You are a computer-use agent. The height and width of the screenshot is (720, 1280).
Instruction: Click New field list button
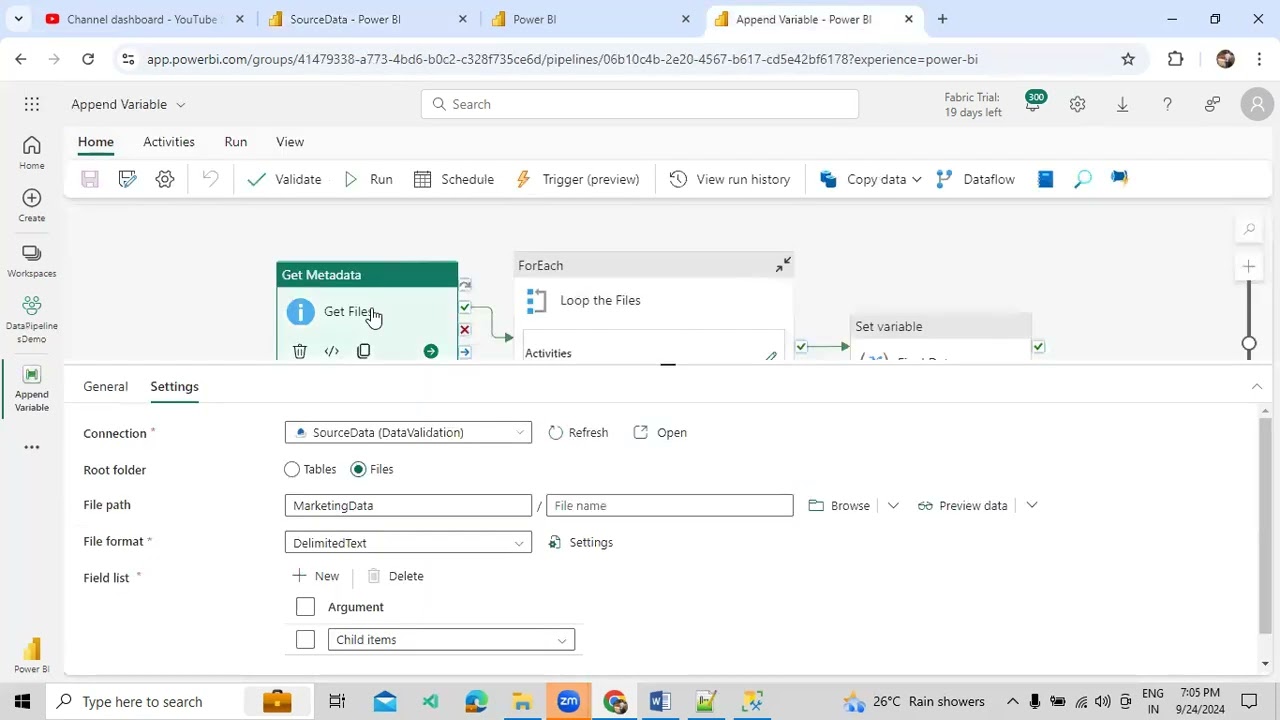[316, 576]
